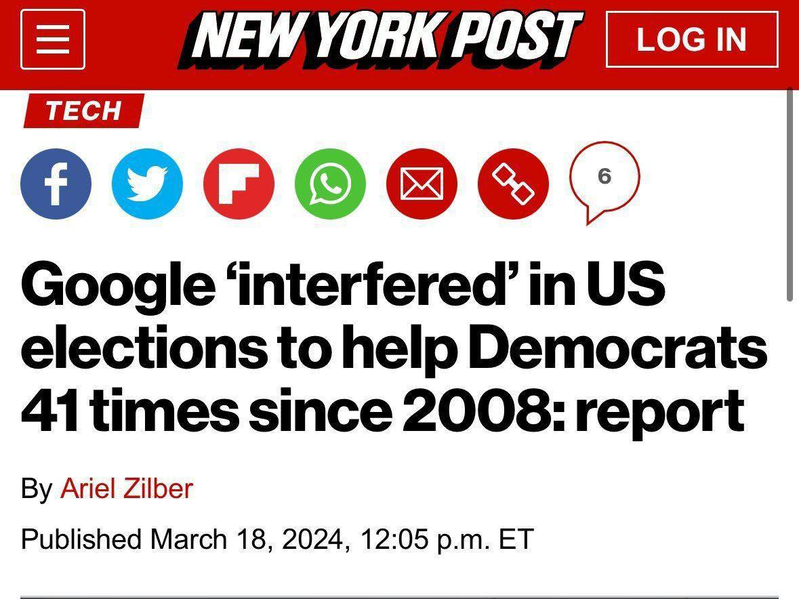Open the hamburger navigation menu
799x599 pixels.
point(52,39)
